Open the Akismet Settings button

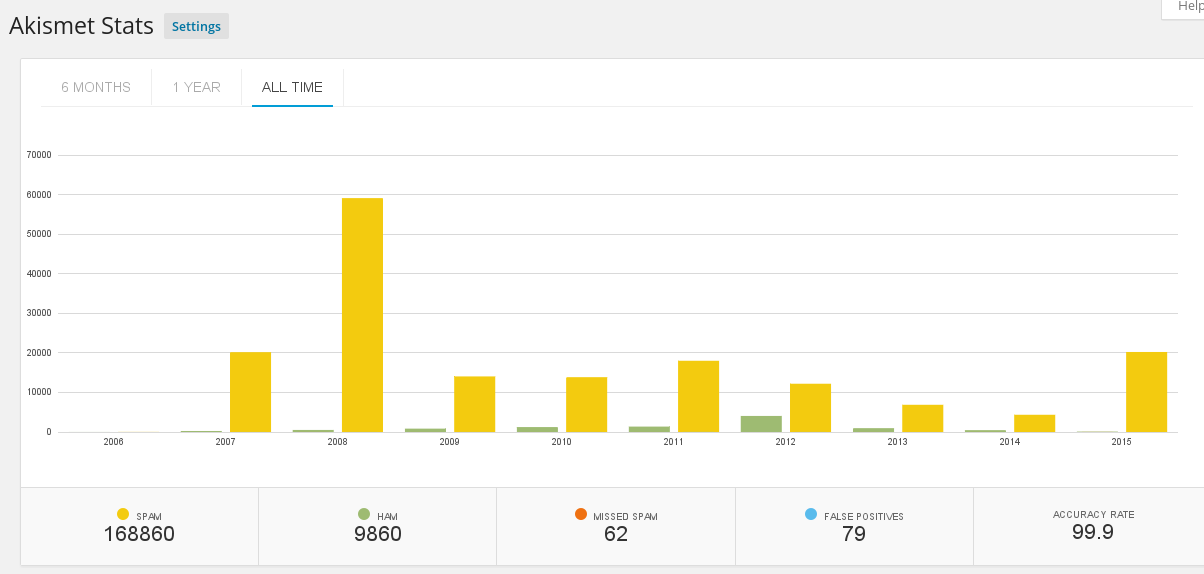click(x=196, y=26)
